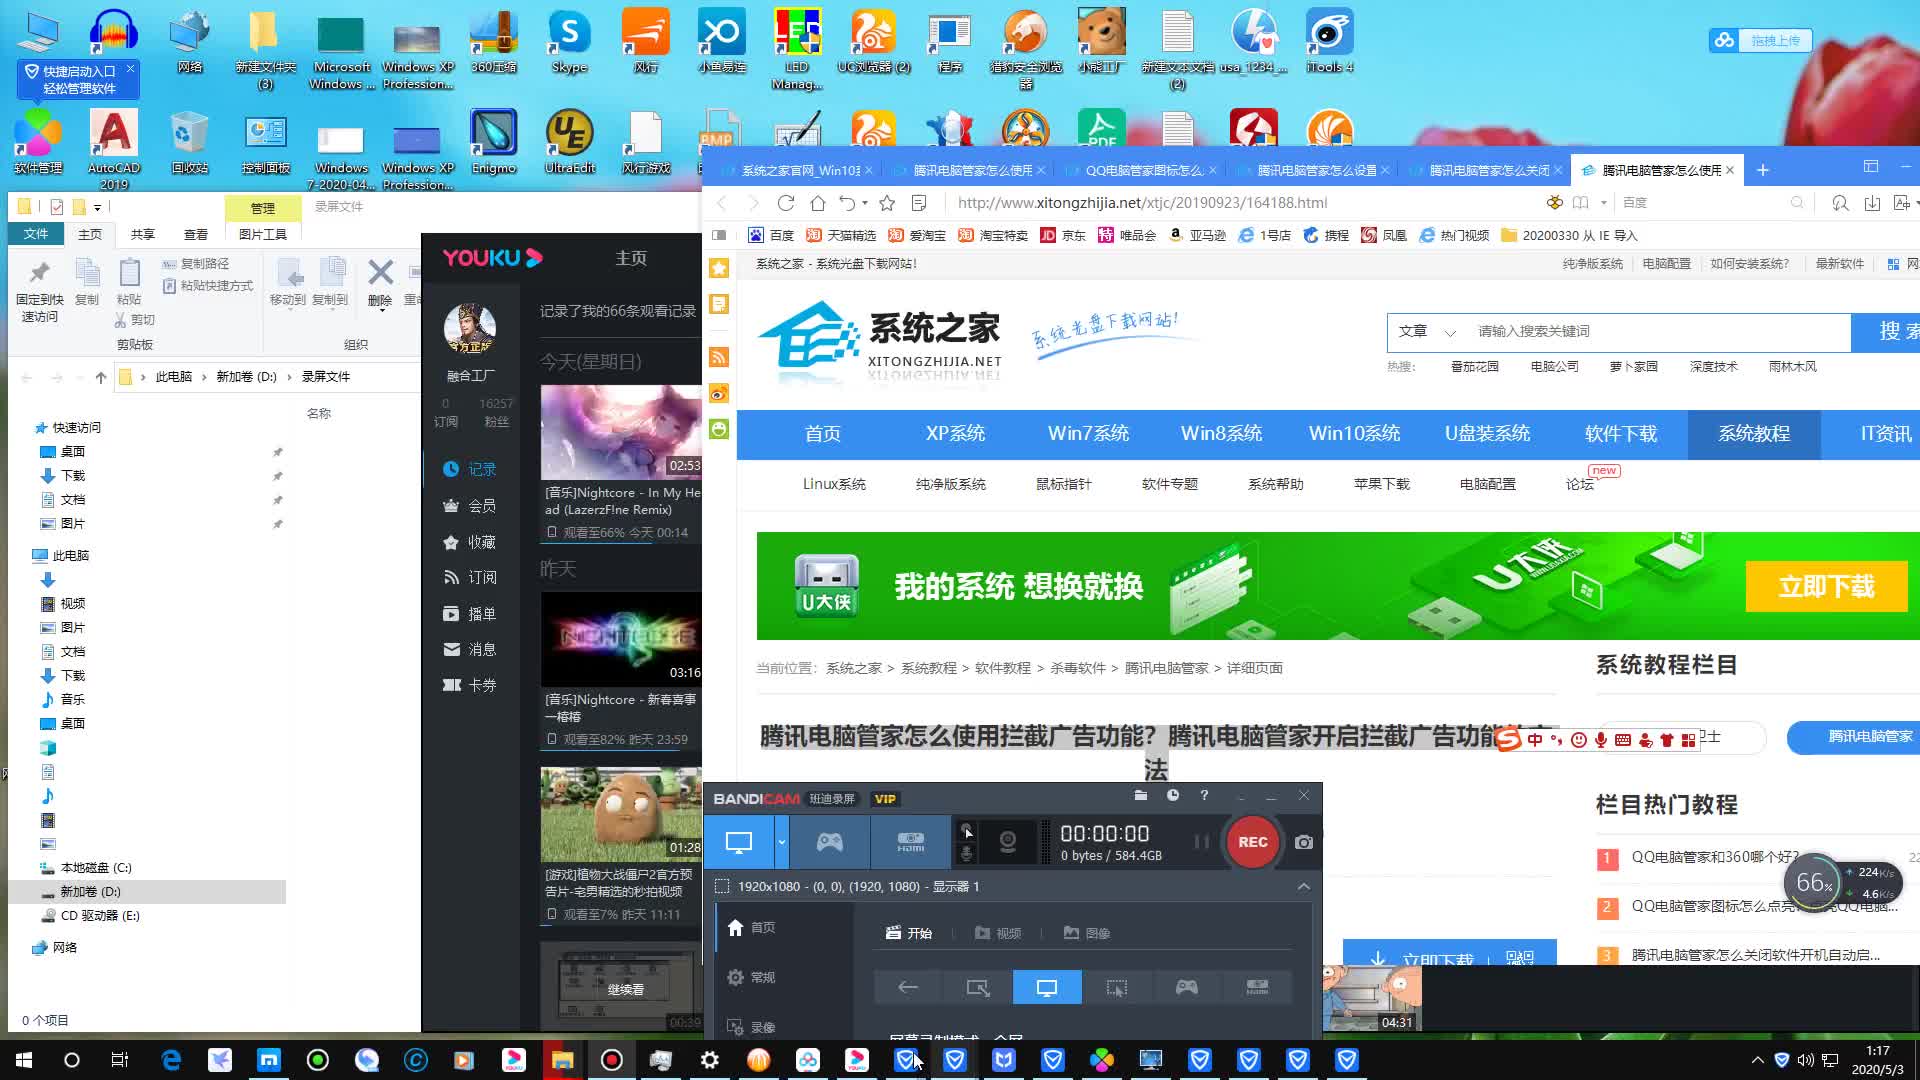The image size is (1920, 1080).
Task: Open taskbar volume speaker icon
Action: (1805, 1060)
